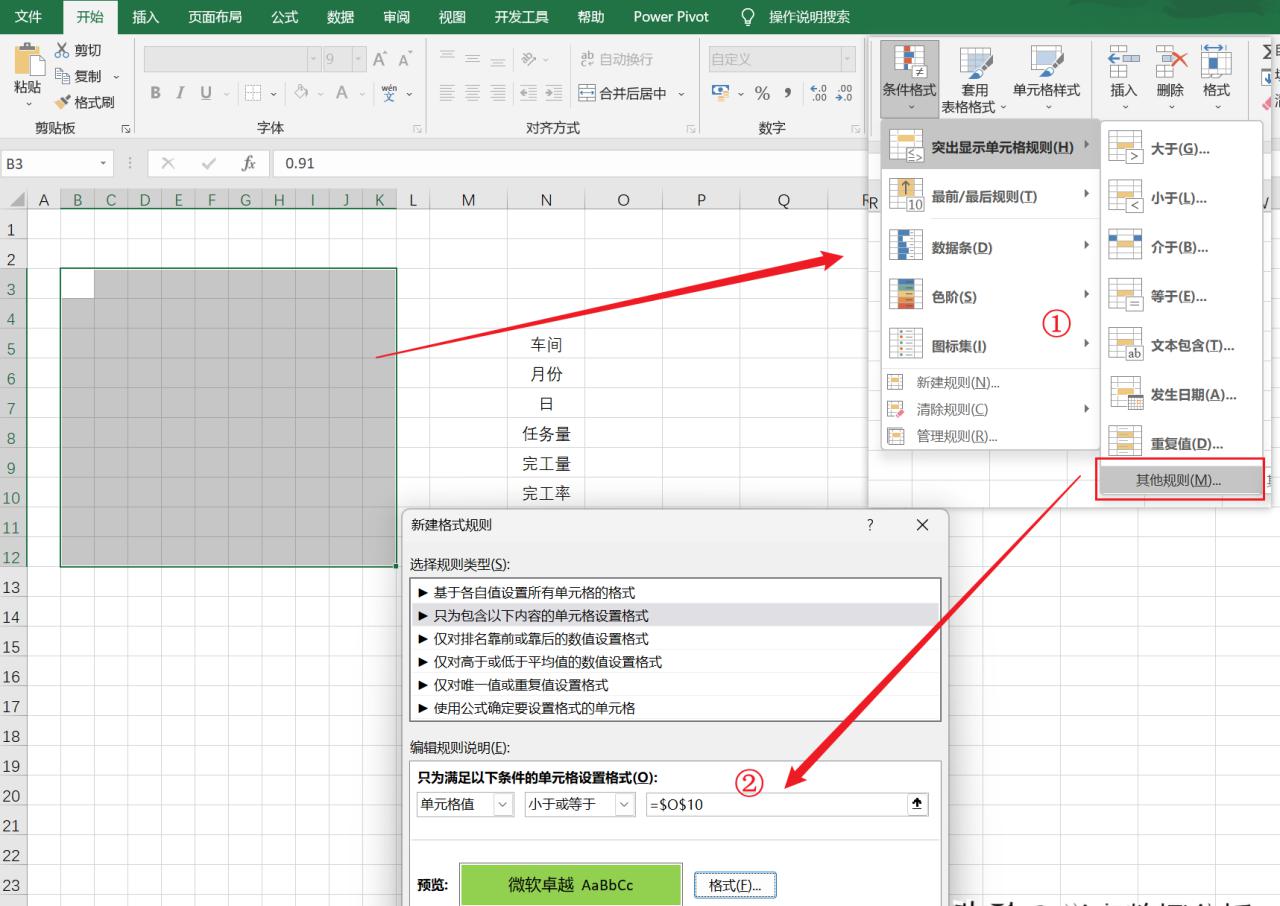Click the percent style icon
This screenshot has width=1280, height=906.
(x=762, y=93)
